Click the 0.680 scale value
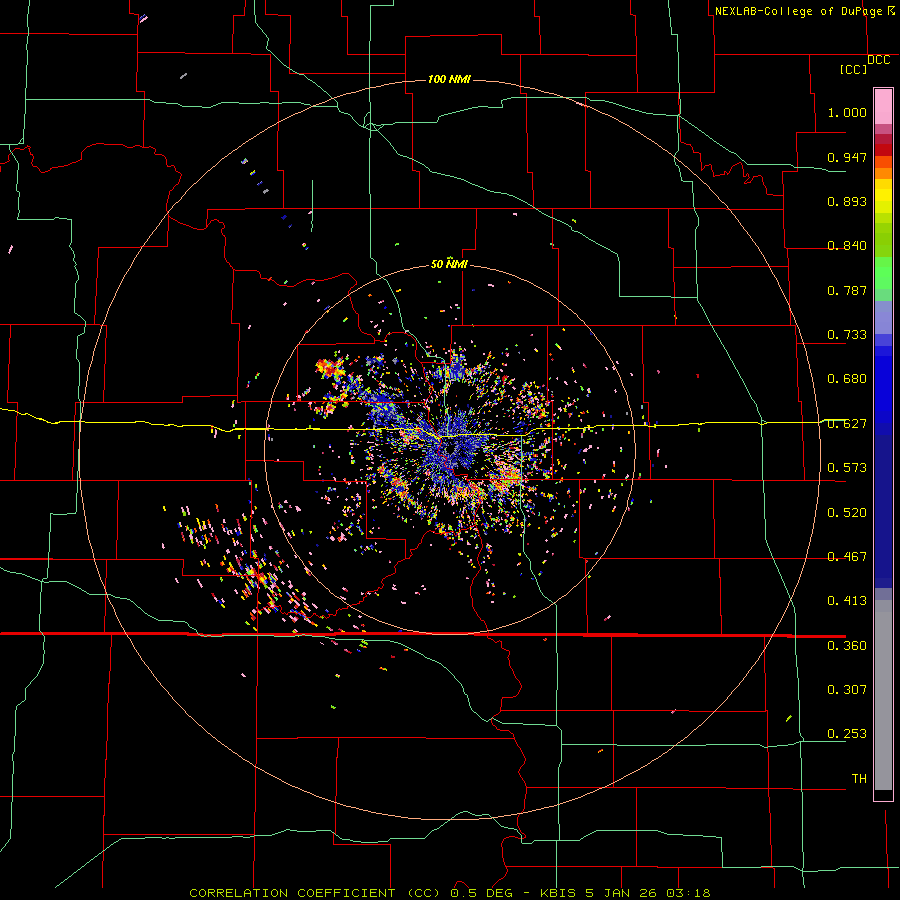900x900 pixels. pos(847,379)
